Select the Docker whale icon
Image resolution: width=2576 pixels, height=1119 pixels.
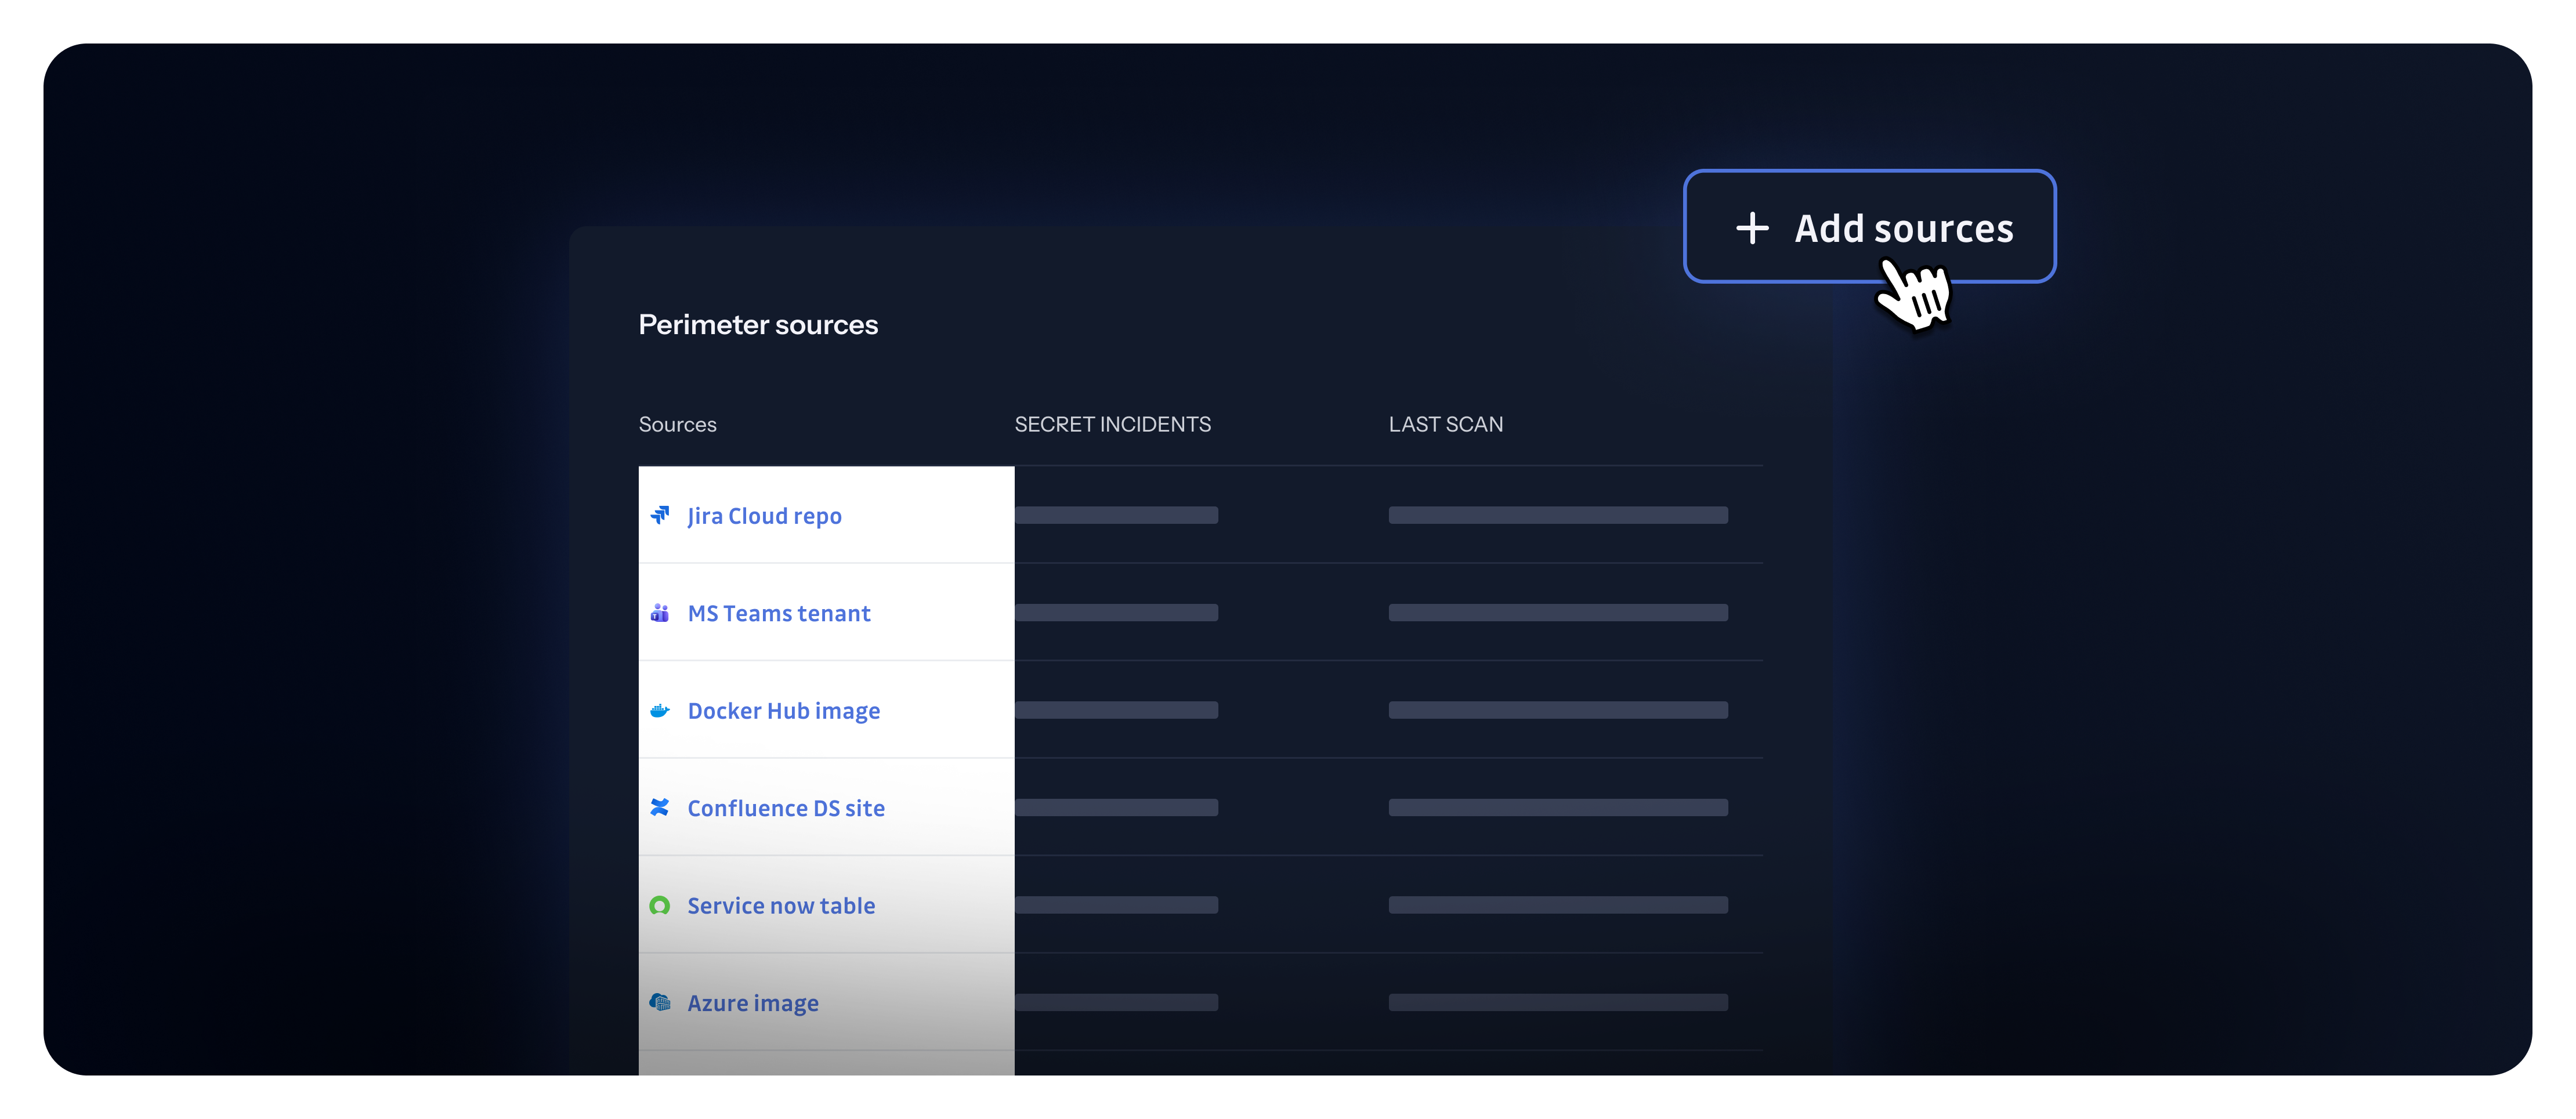[660, 710]
